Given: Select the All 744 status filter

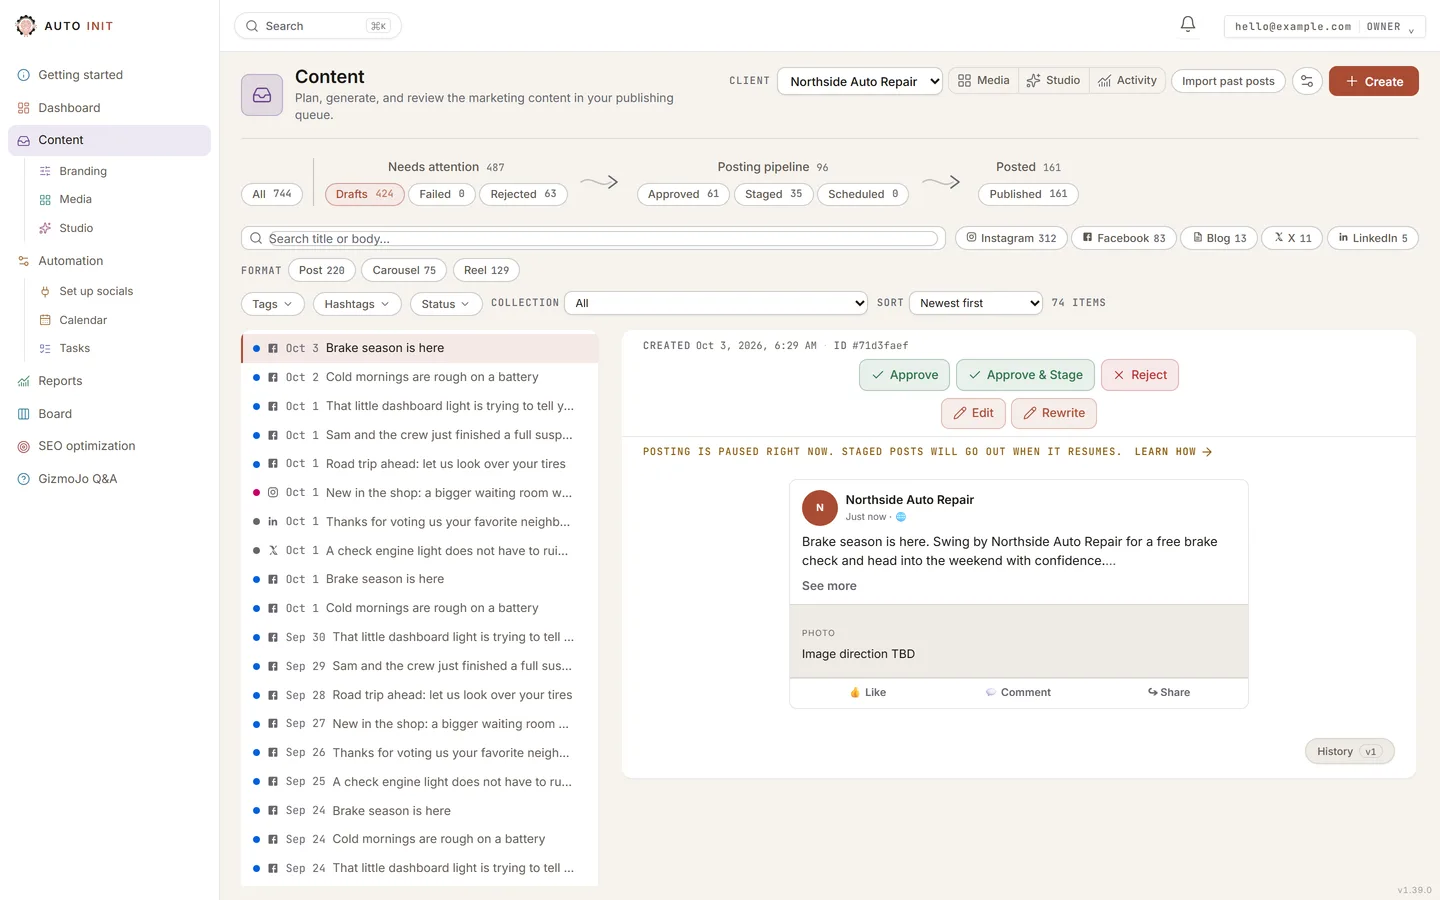Looking at the screenshot, I should click(x=272, y=194).
